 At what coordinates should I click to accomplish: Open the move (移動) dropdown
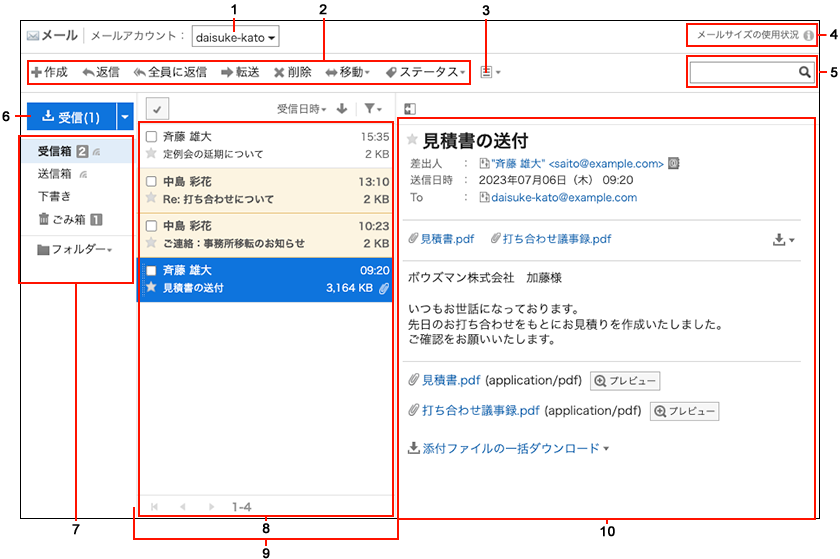coord(348,72)
